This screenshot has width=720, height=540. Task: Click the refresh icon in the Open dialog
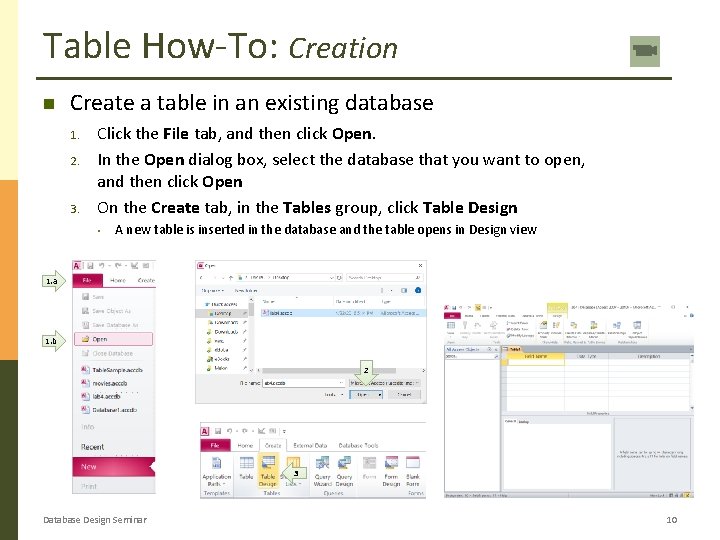[x=339, y=277]
